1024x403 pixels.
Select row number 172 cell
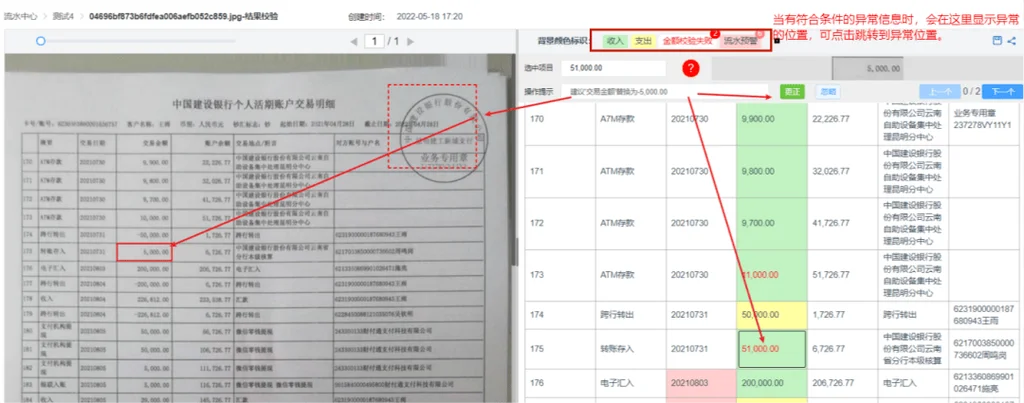pyautogui.click(x=562, y=223)
